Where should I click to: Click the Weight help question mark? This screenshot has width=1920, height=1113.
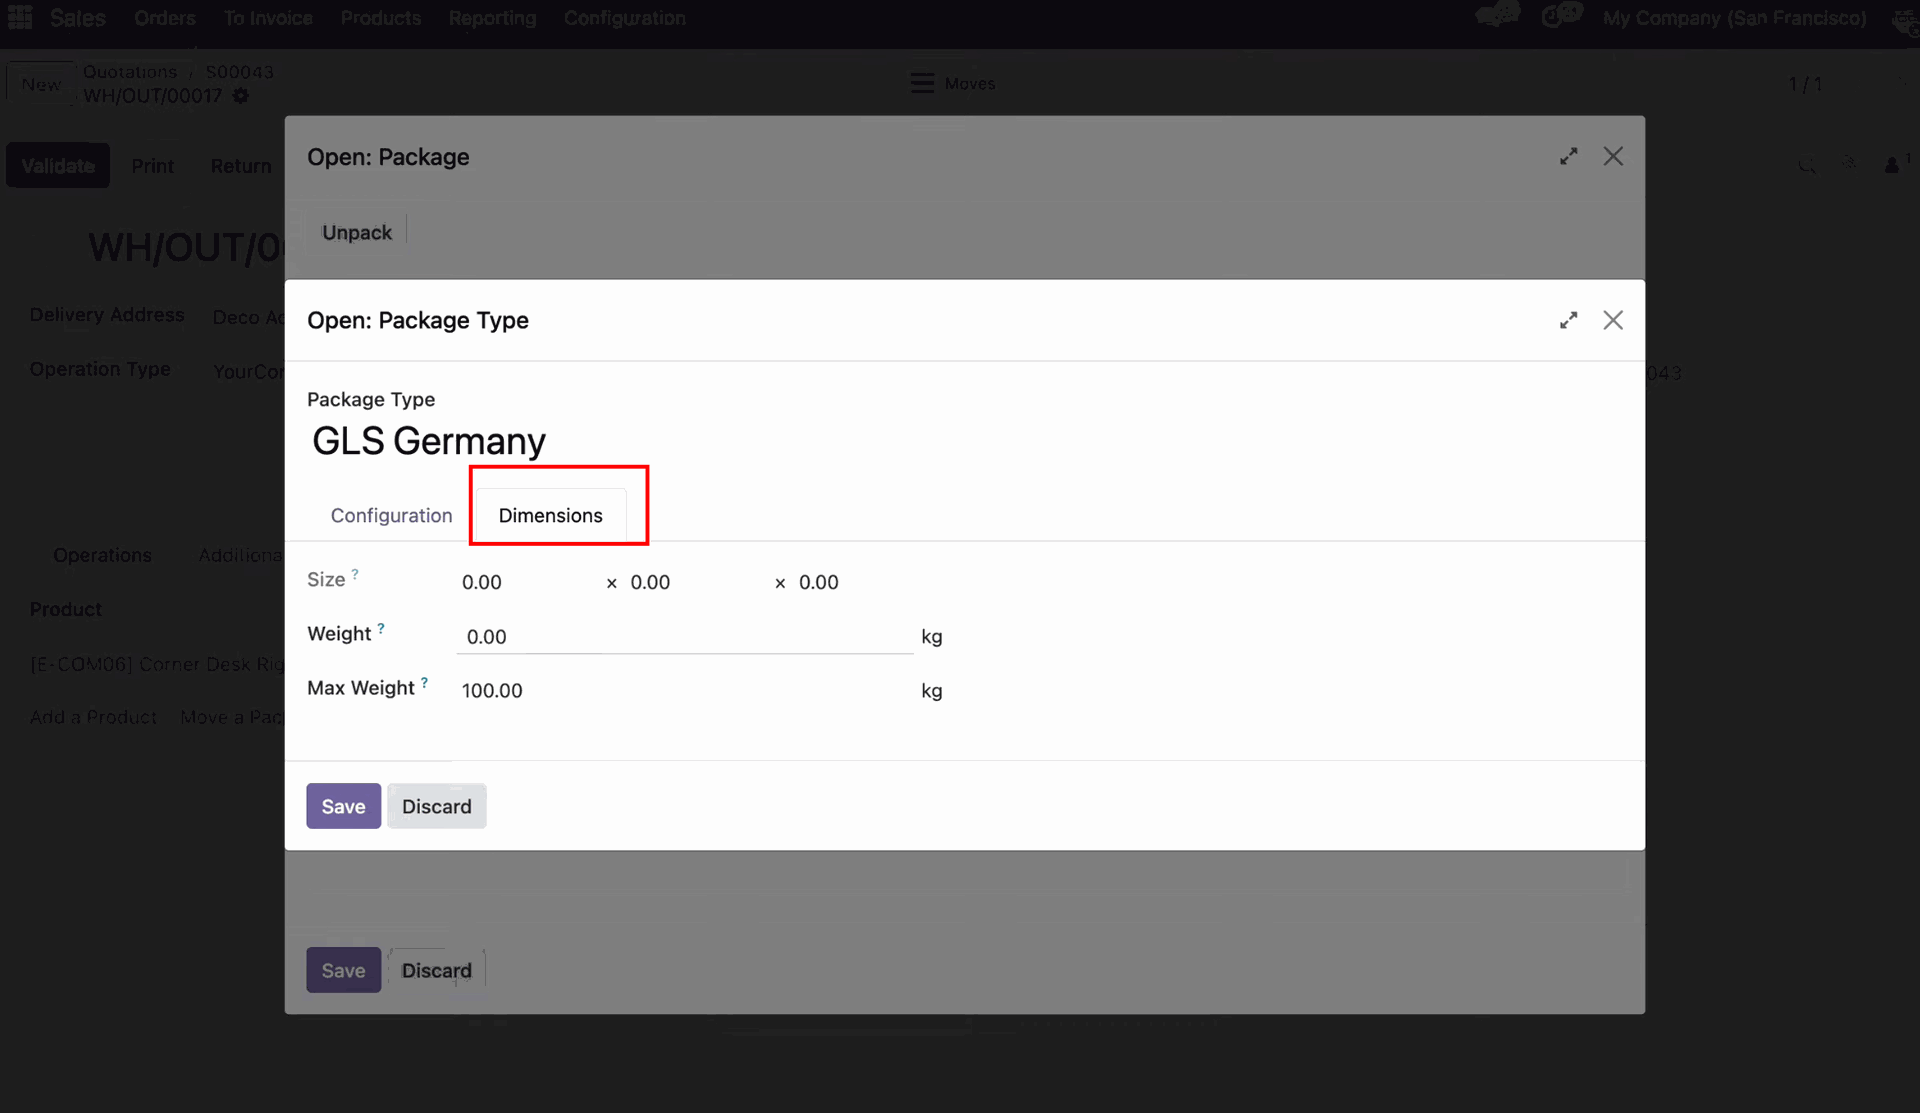381,629
